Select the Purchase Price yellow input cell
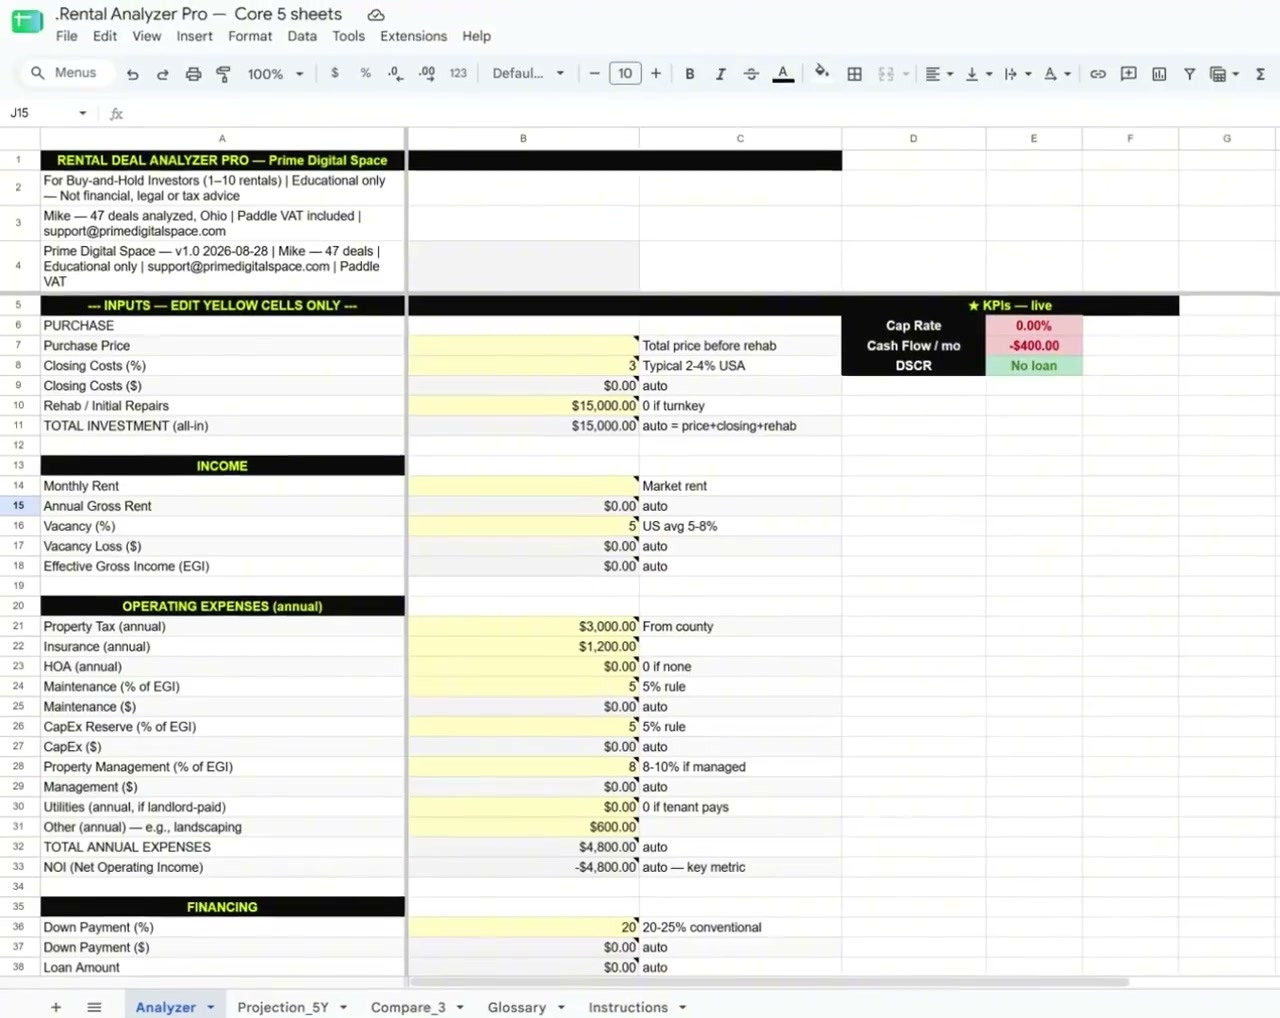 pyautogui.click(x=523, y=345)
